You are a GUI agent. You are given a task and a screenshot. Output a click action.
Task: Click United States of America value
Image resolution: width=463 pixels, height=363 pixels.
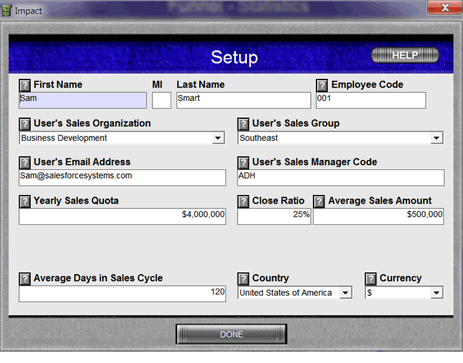286,293
